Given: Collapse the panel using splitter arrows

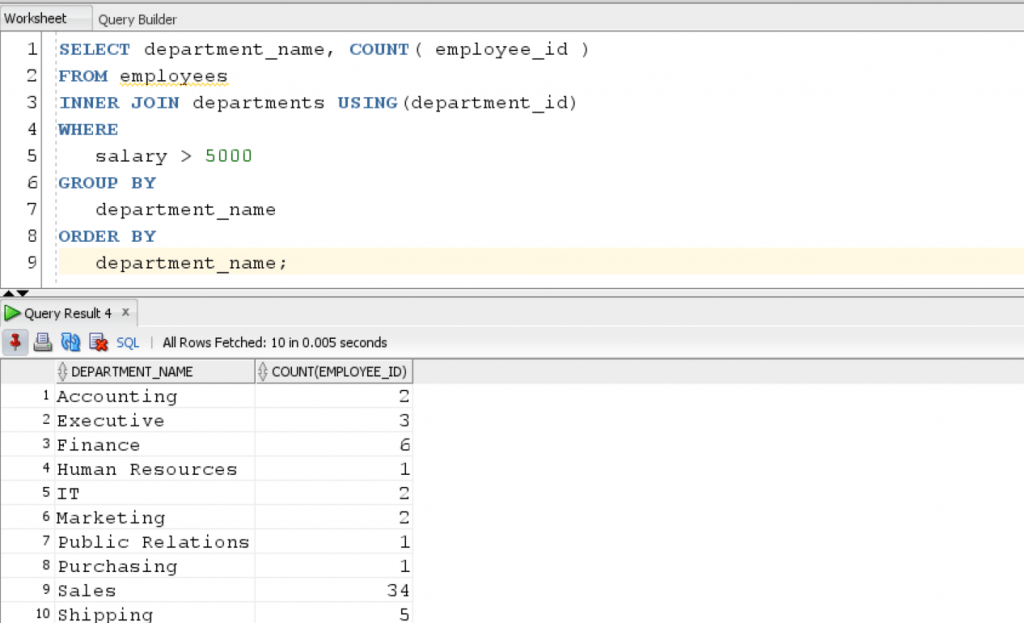Looking at the screenshot, I should [x=10, y=291].
